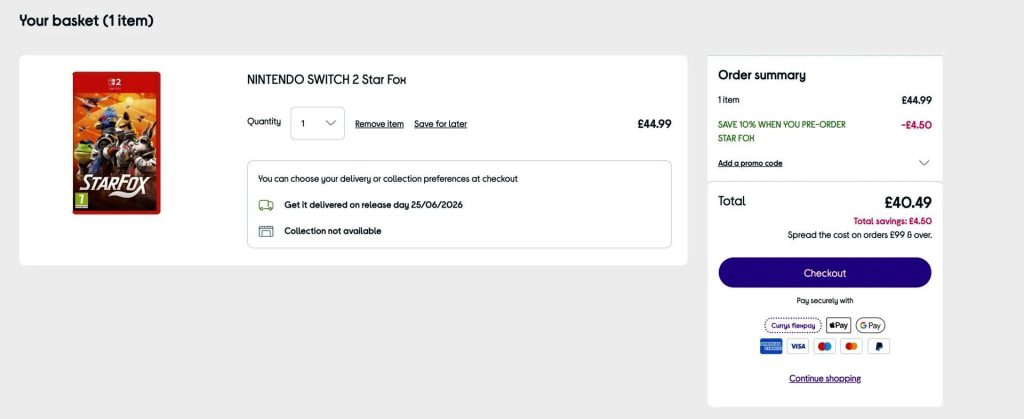Click the collection store icon
This screenshot has height=419, width=1024.
tap(266, 231)
